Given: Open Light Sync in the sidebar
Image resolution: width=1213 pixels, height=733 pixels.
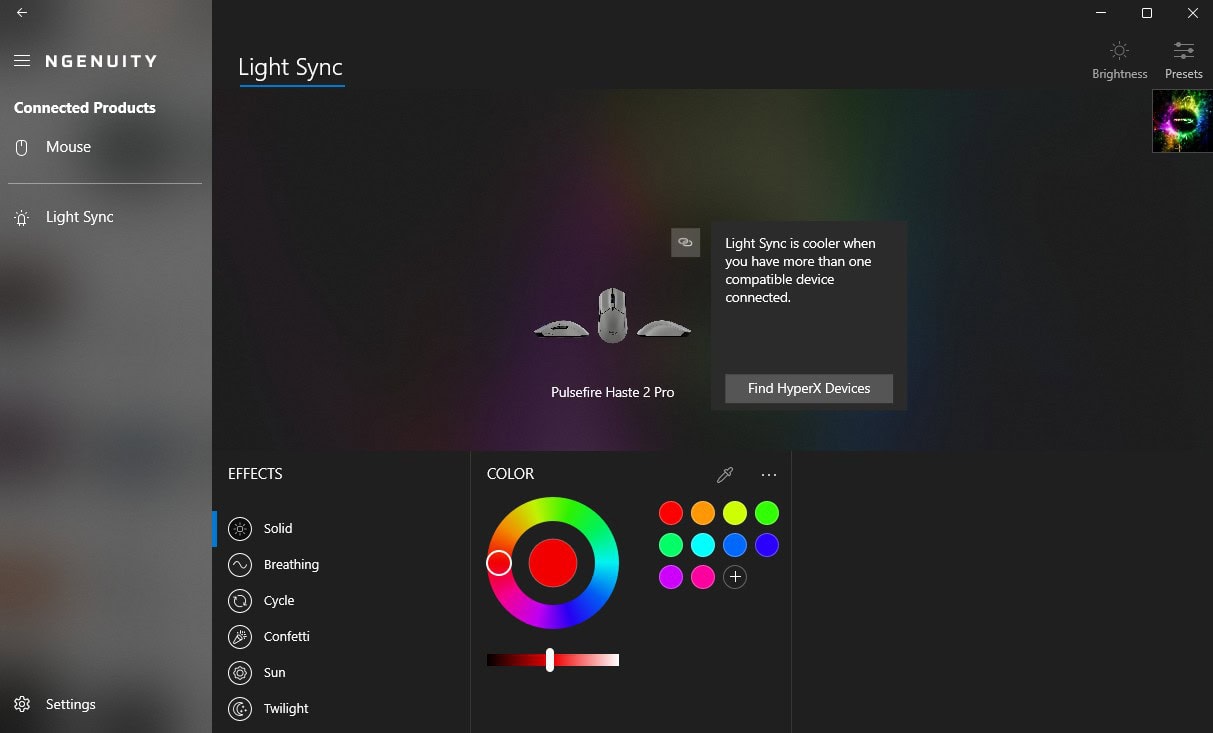Looking at the screenshot, I should (78, 217).
